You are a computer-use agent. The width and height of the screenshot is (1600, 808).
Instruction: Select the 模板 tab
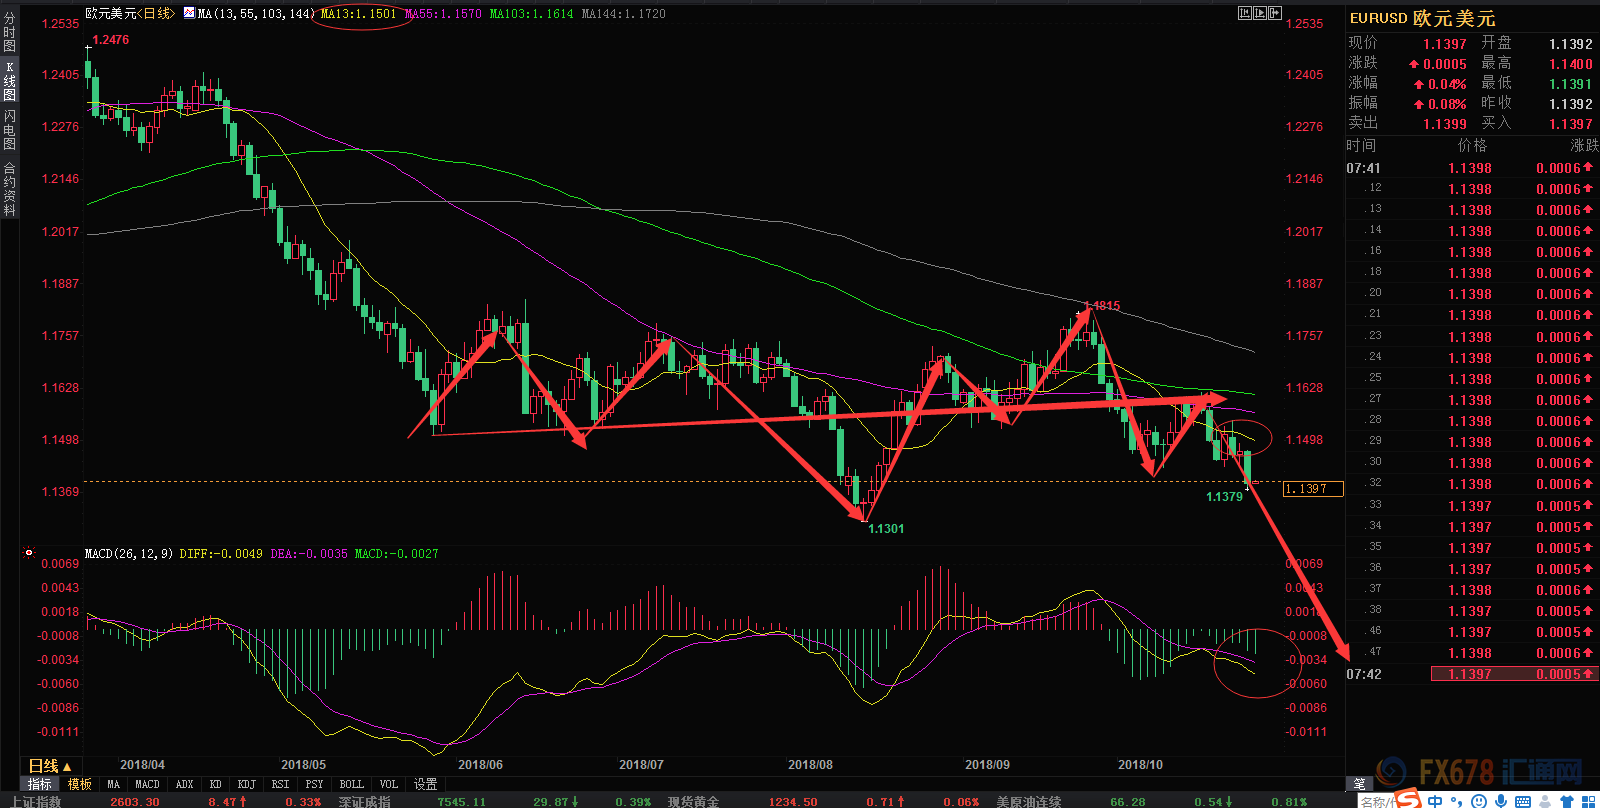pos(80,784)
